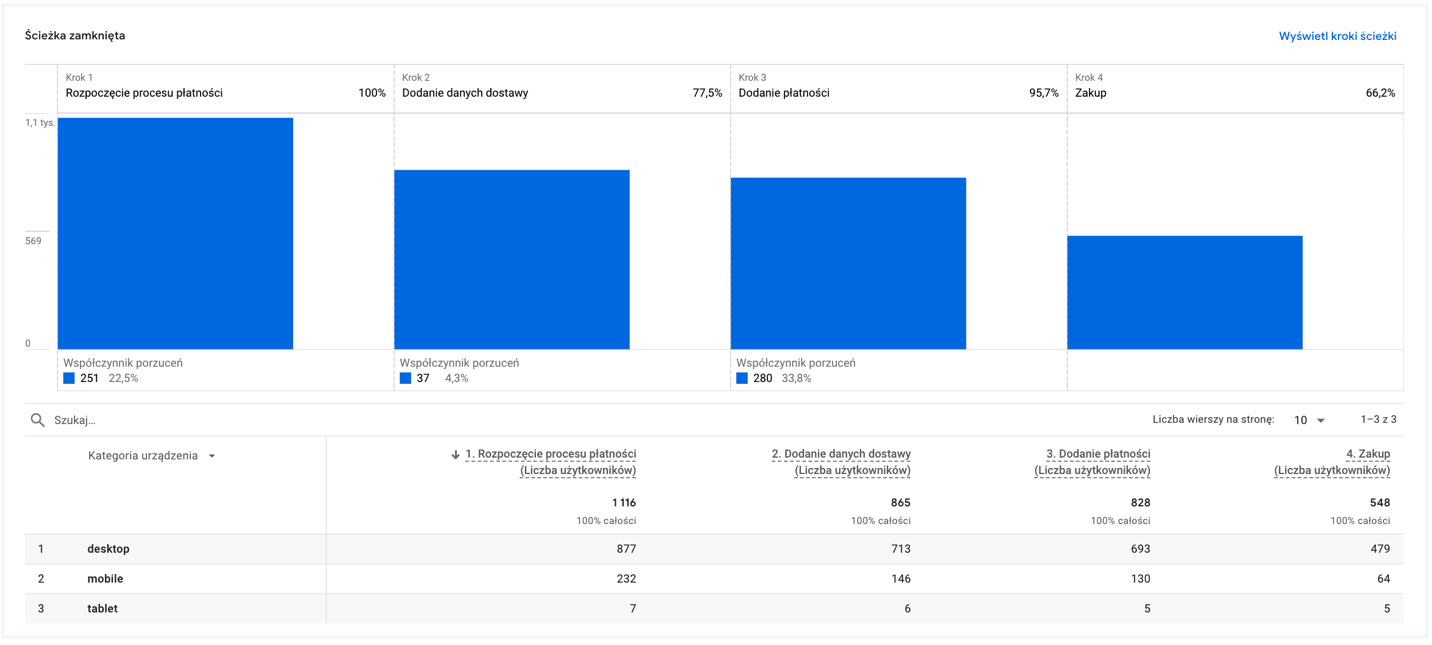1432x645 pixels.
Task: Open Wyświetl kroki ścieżki link
Action: 1337,36
